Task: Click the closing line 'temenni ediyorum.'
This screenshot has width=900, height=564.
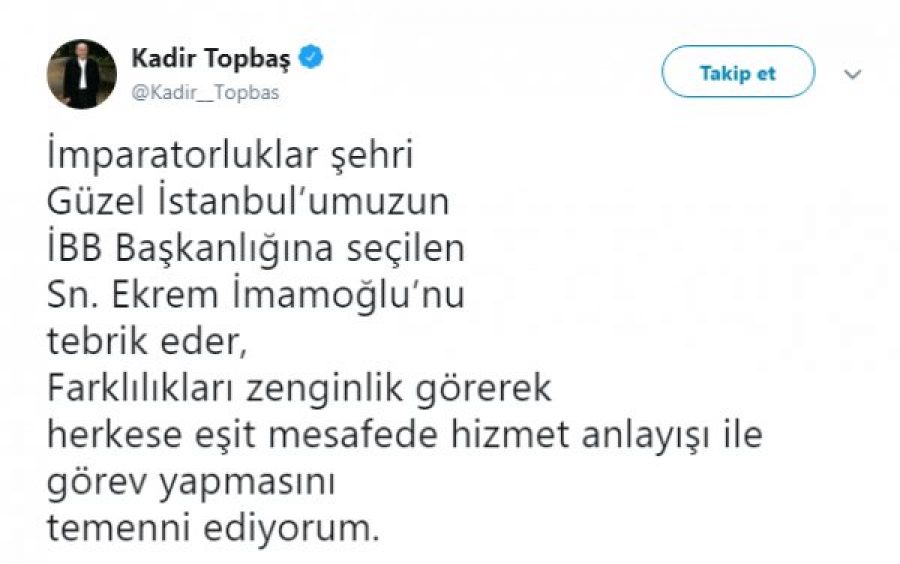Action: 214,526
